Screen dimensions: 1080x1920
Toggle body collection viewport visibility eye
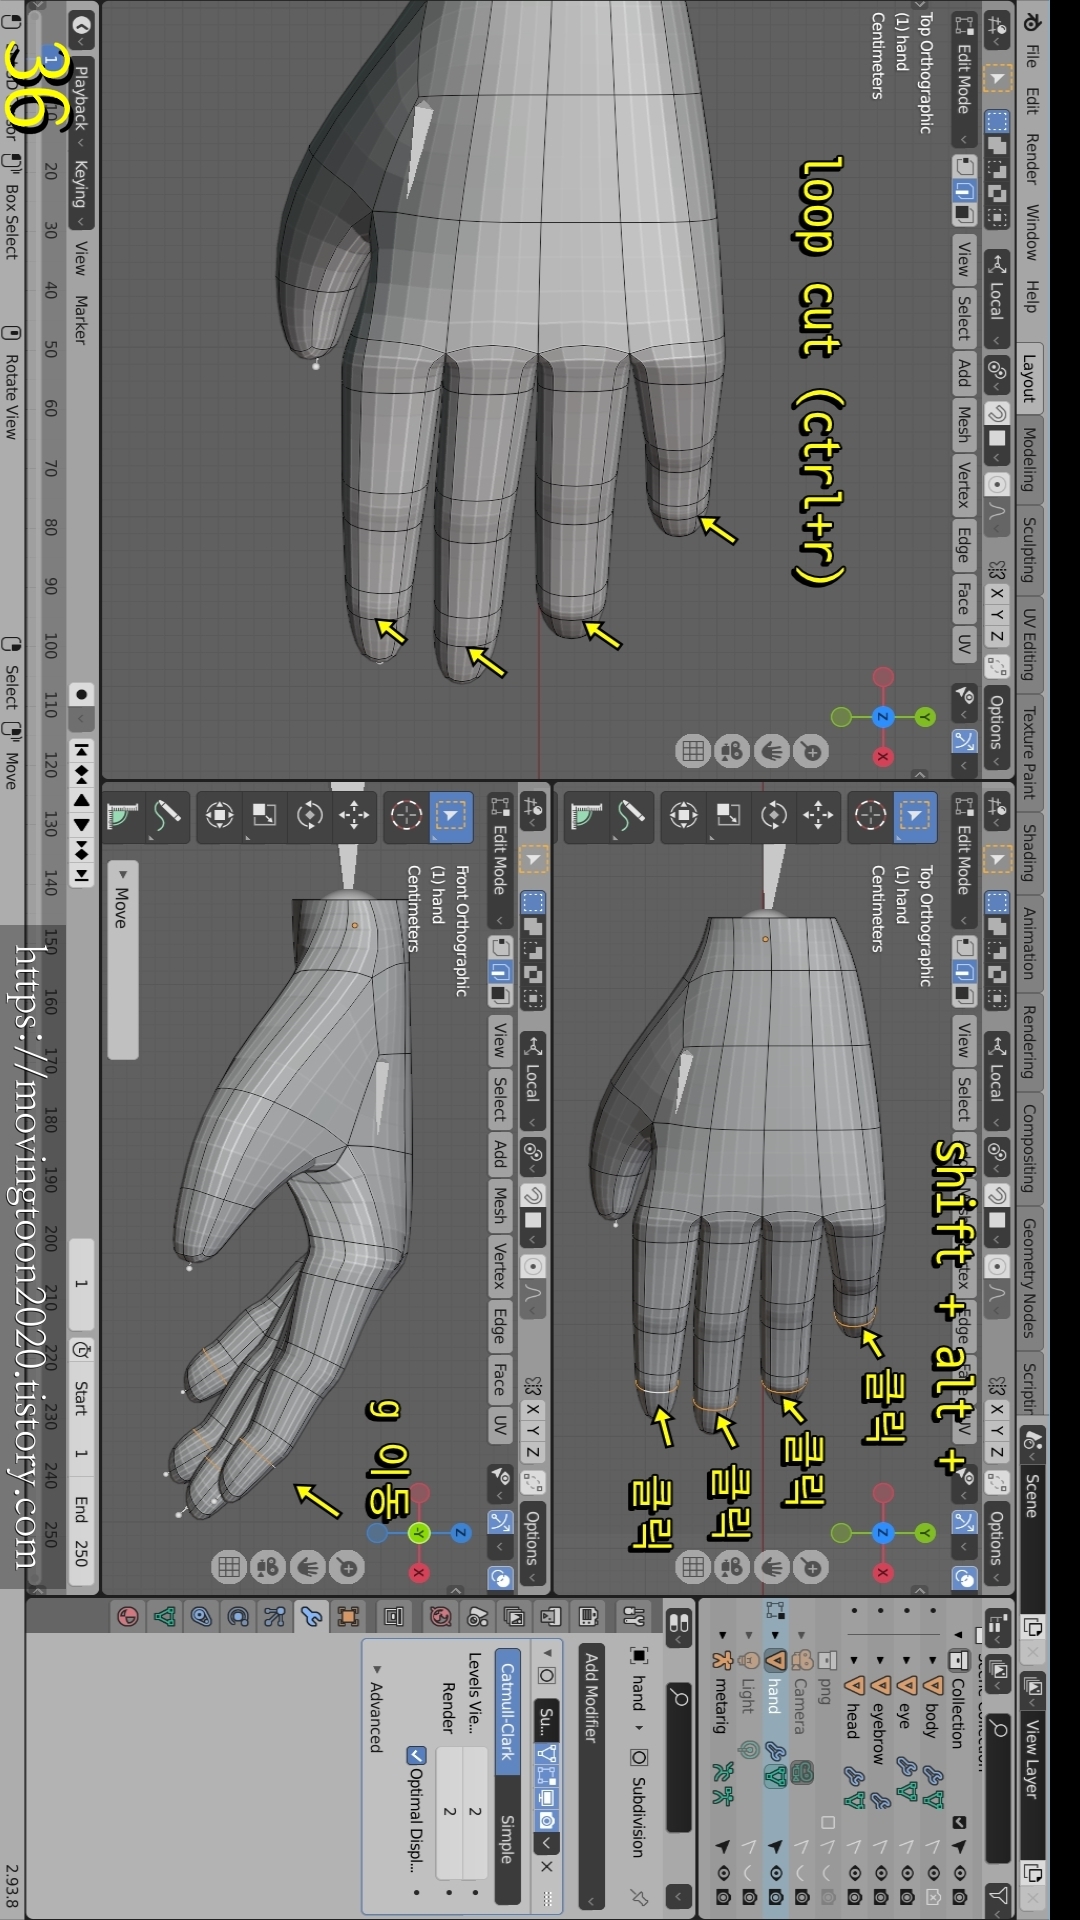pyautogui.click(x=932, y=1872)
